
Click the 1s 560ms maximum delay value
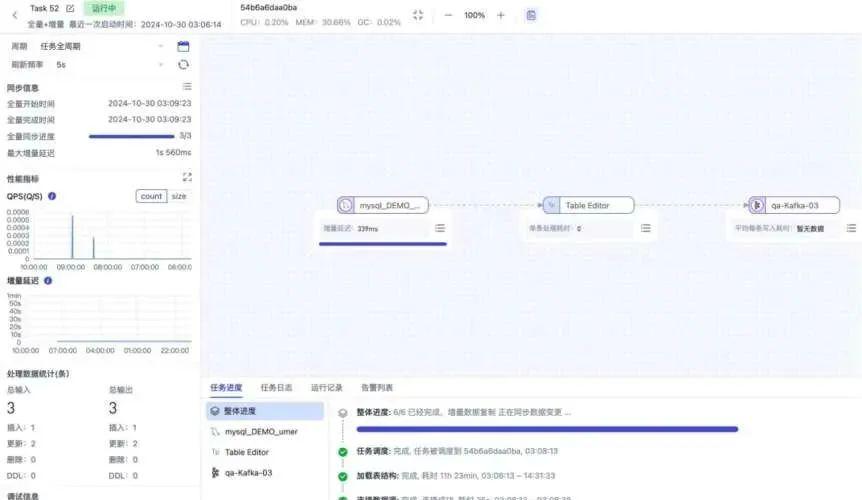point(173,152)
